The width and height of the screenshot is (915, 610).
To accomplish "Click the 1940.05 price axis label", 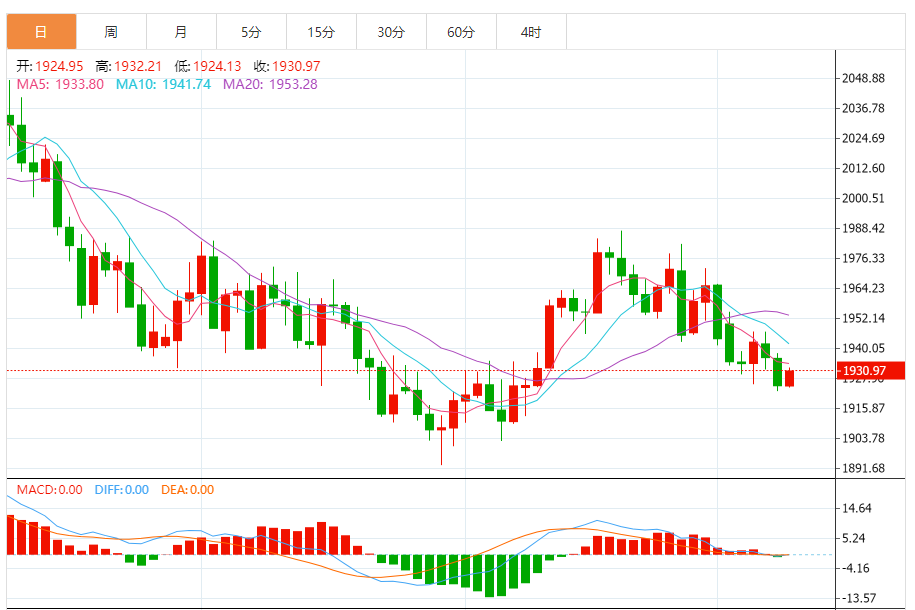I will [863, 348].
